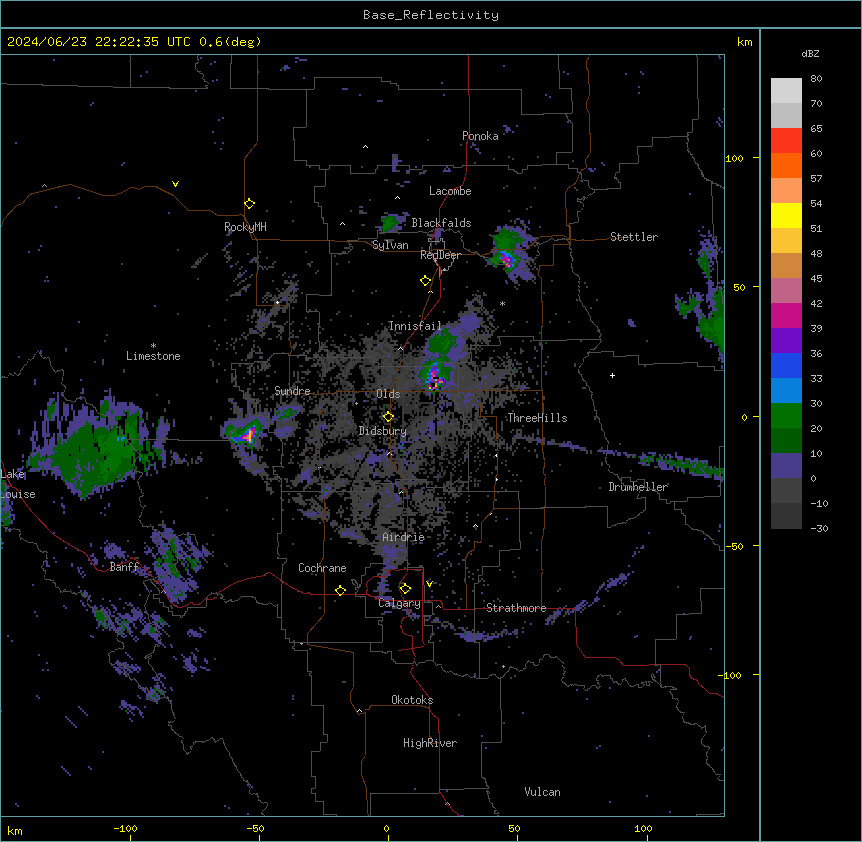The height and width of the screenshot is (842, 862).
Task: Pick the purple 36-39 dBZ legend swatch
Action: 786,341
